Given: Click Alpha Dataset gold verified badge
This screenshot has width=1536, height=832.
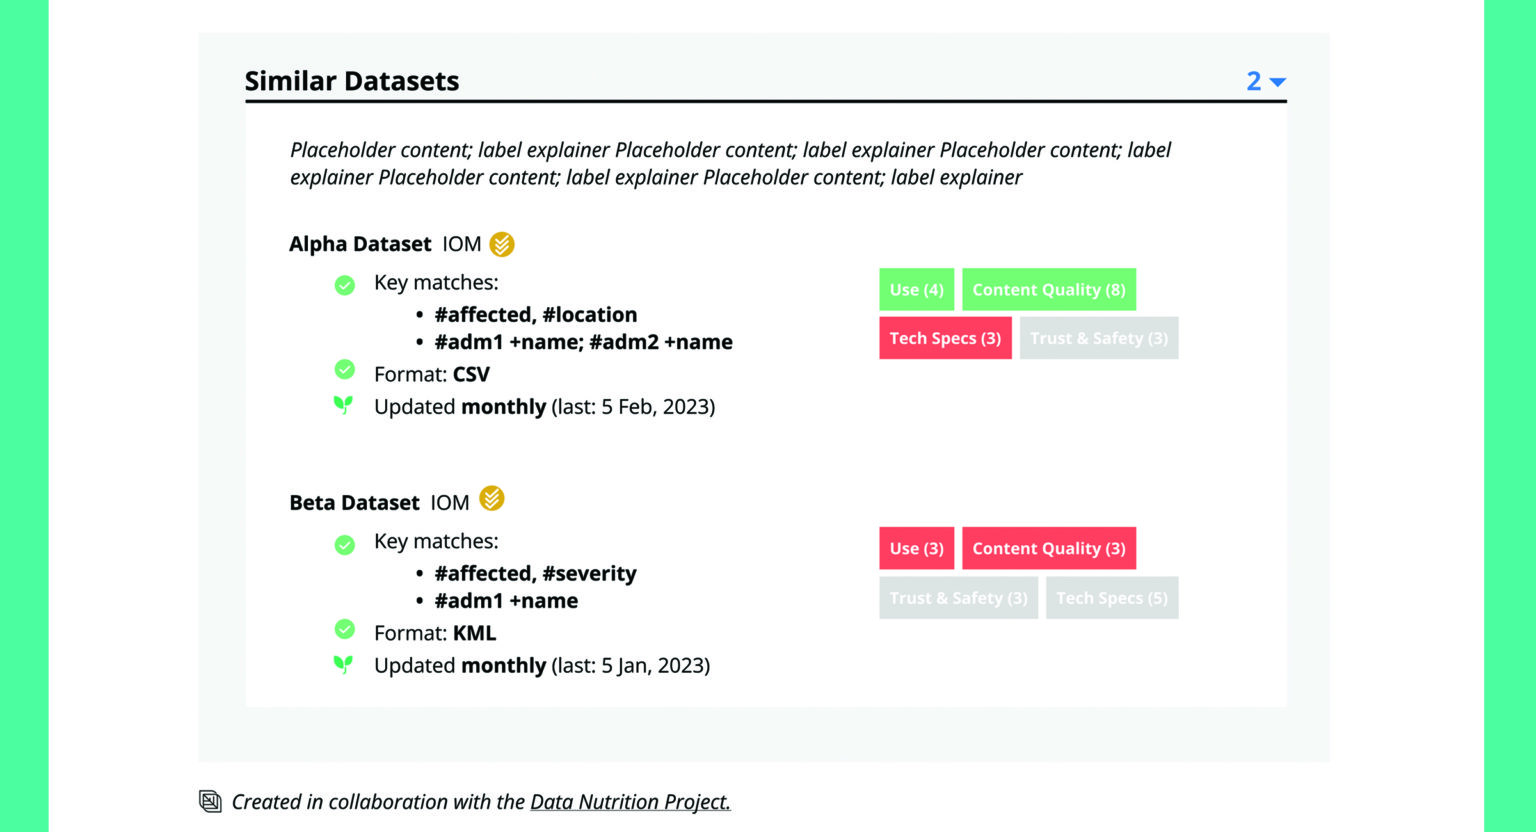Looking at the screenshot, I should click(502, 244).
